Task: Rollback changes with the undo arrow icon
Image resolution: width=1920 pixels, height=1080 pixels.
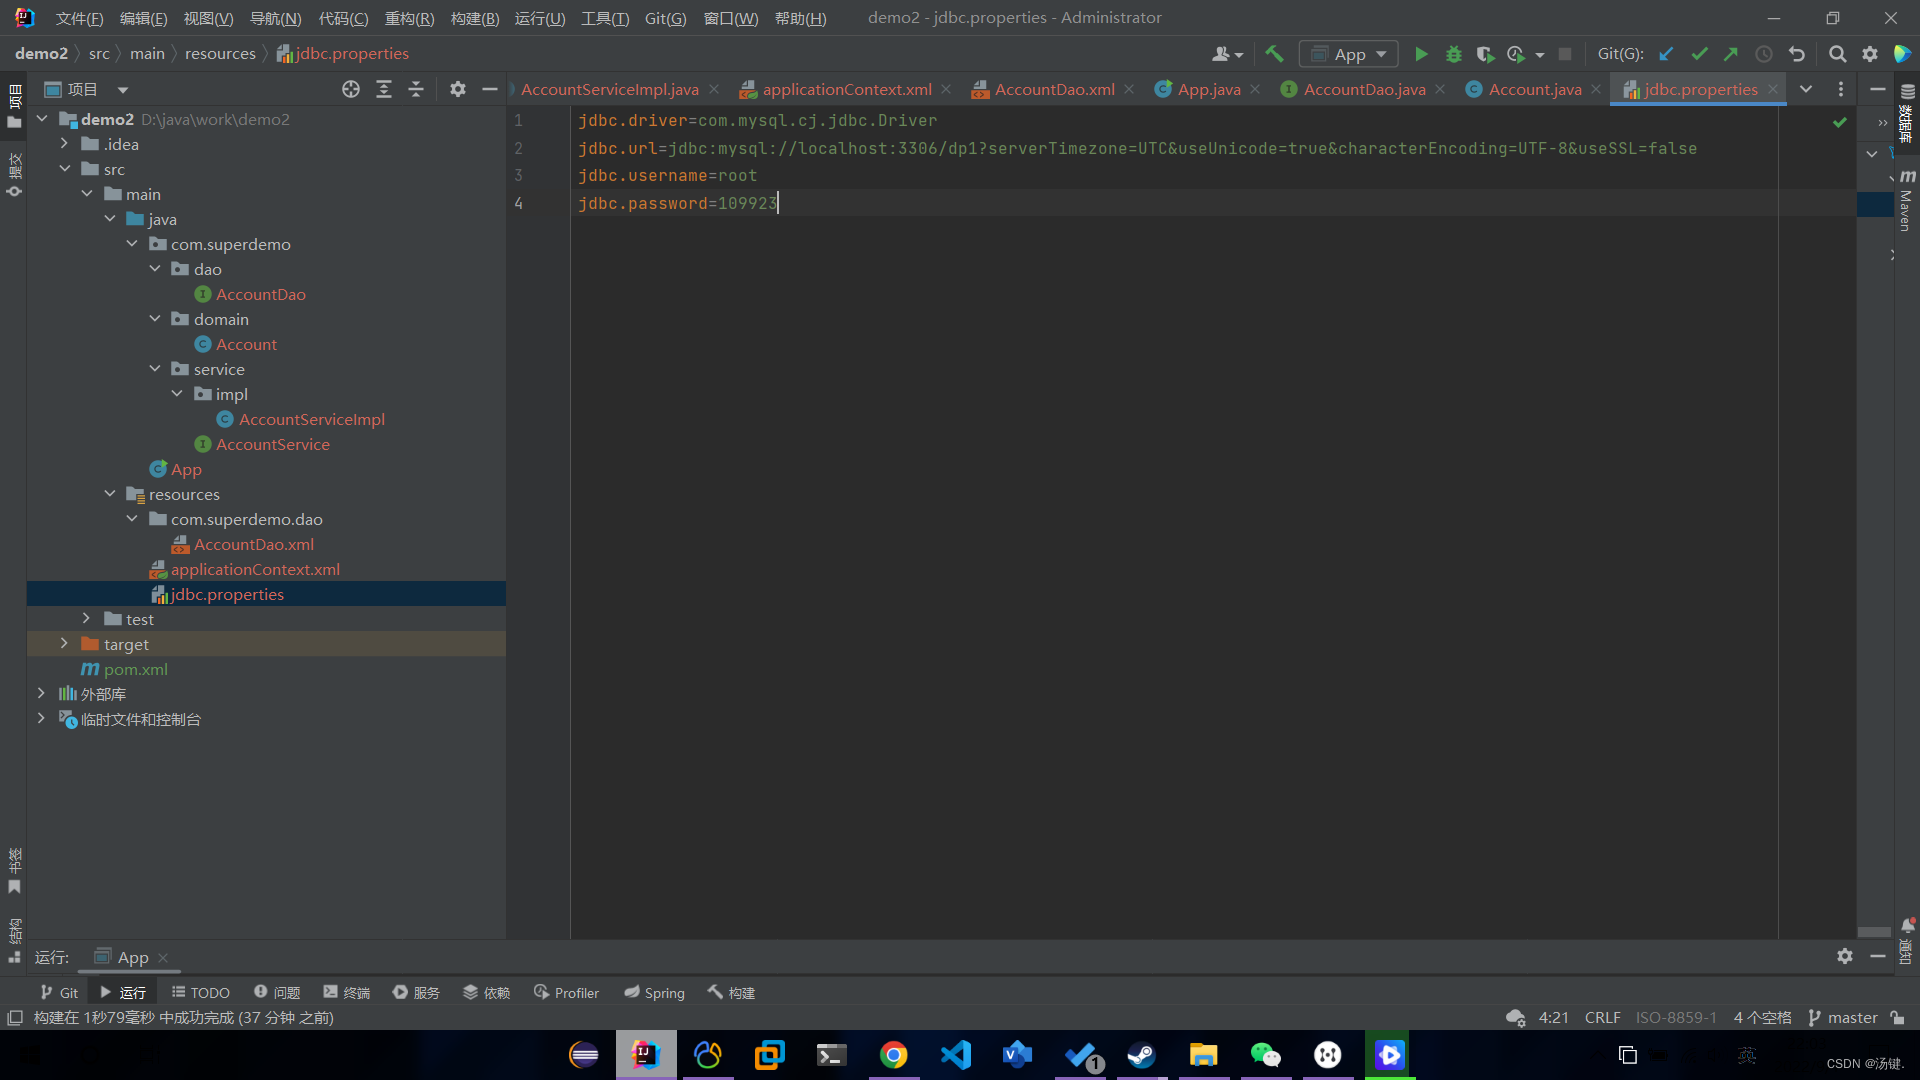Action: 1797,54
